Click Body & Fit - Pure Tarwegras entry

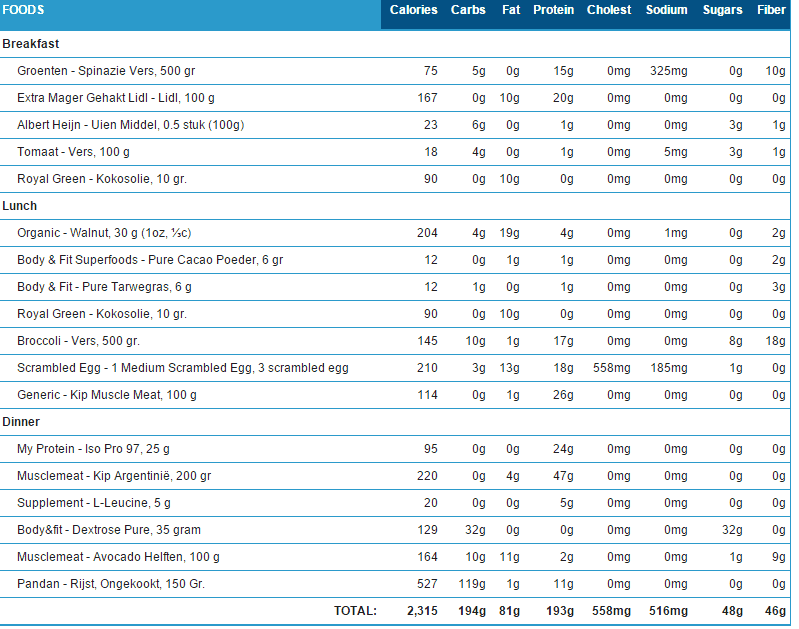104,287
